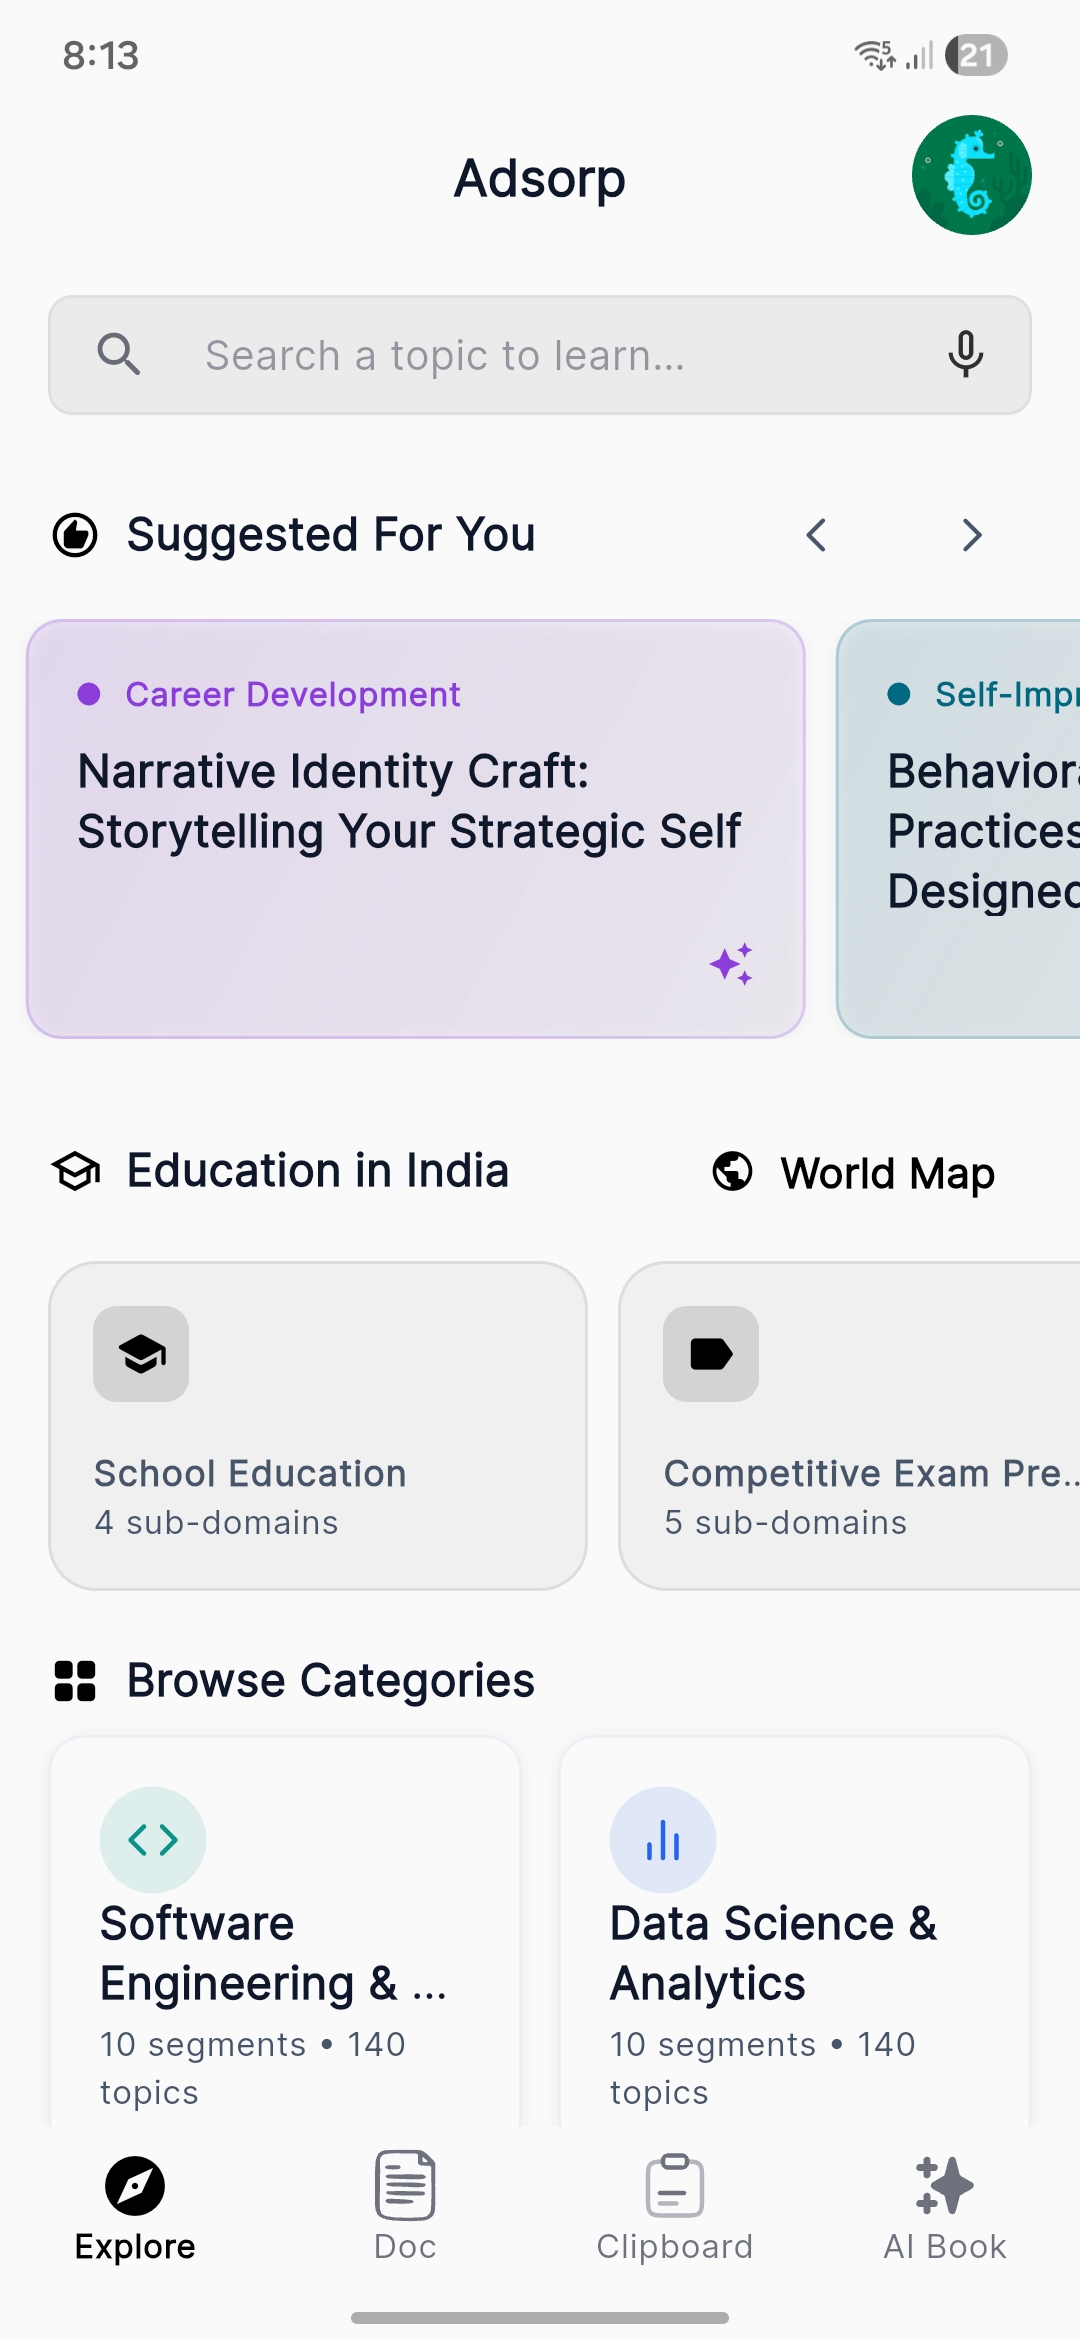1080x2340 pixels.
Task: Focus the Search a topic to learn field
Action: tap(540, 355)
